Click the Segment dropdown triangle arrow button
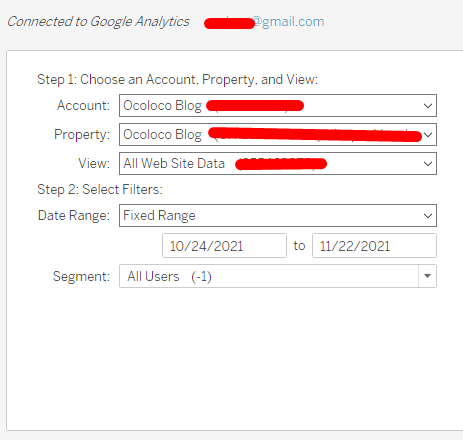 (427, 276)
